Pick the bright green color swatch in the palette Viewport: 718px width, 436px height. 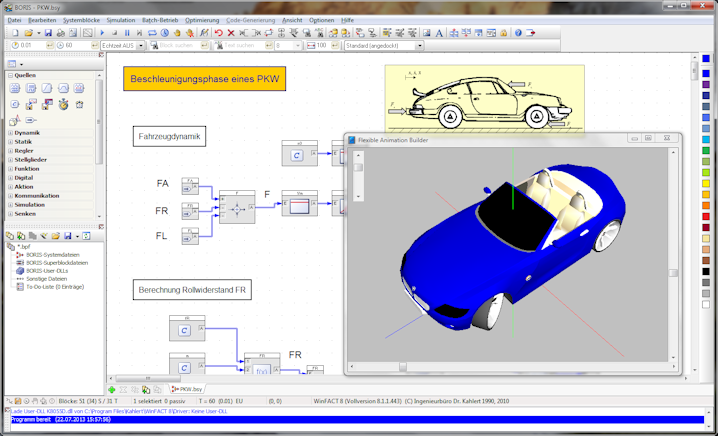click(x=706, y=173)
